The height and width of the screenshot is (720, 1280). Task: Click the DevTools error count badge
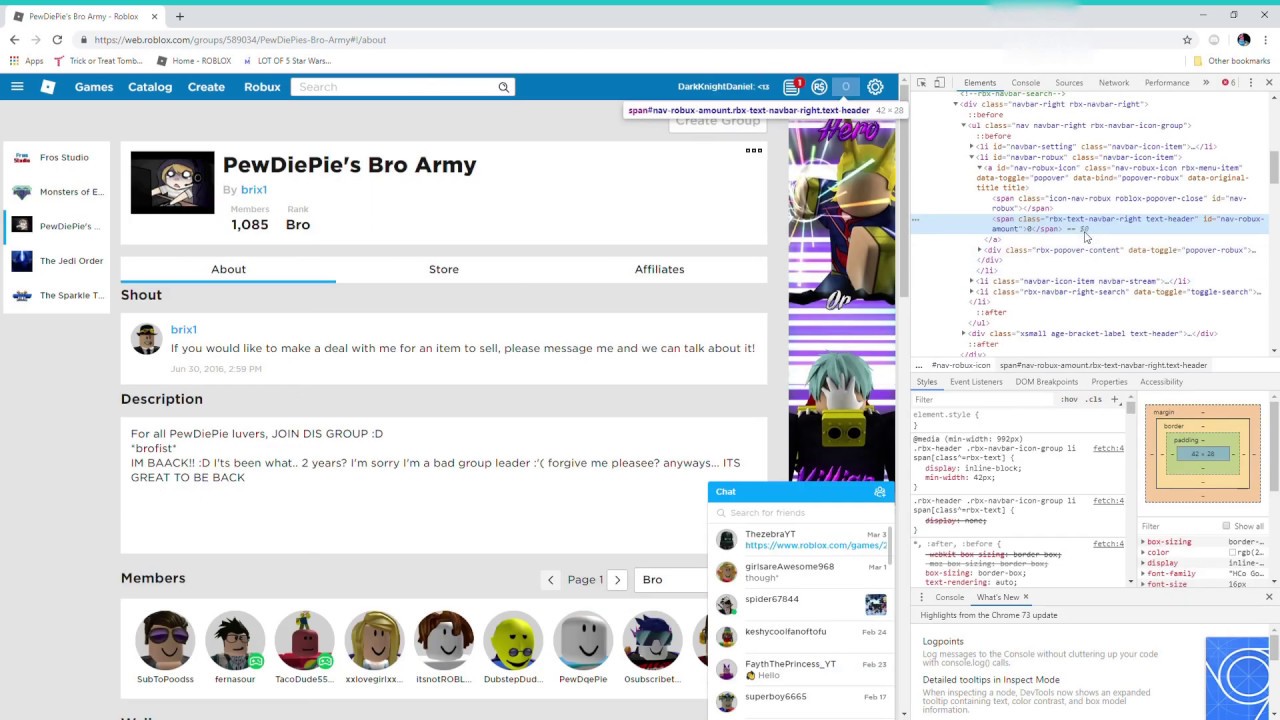[1229, 83]
